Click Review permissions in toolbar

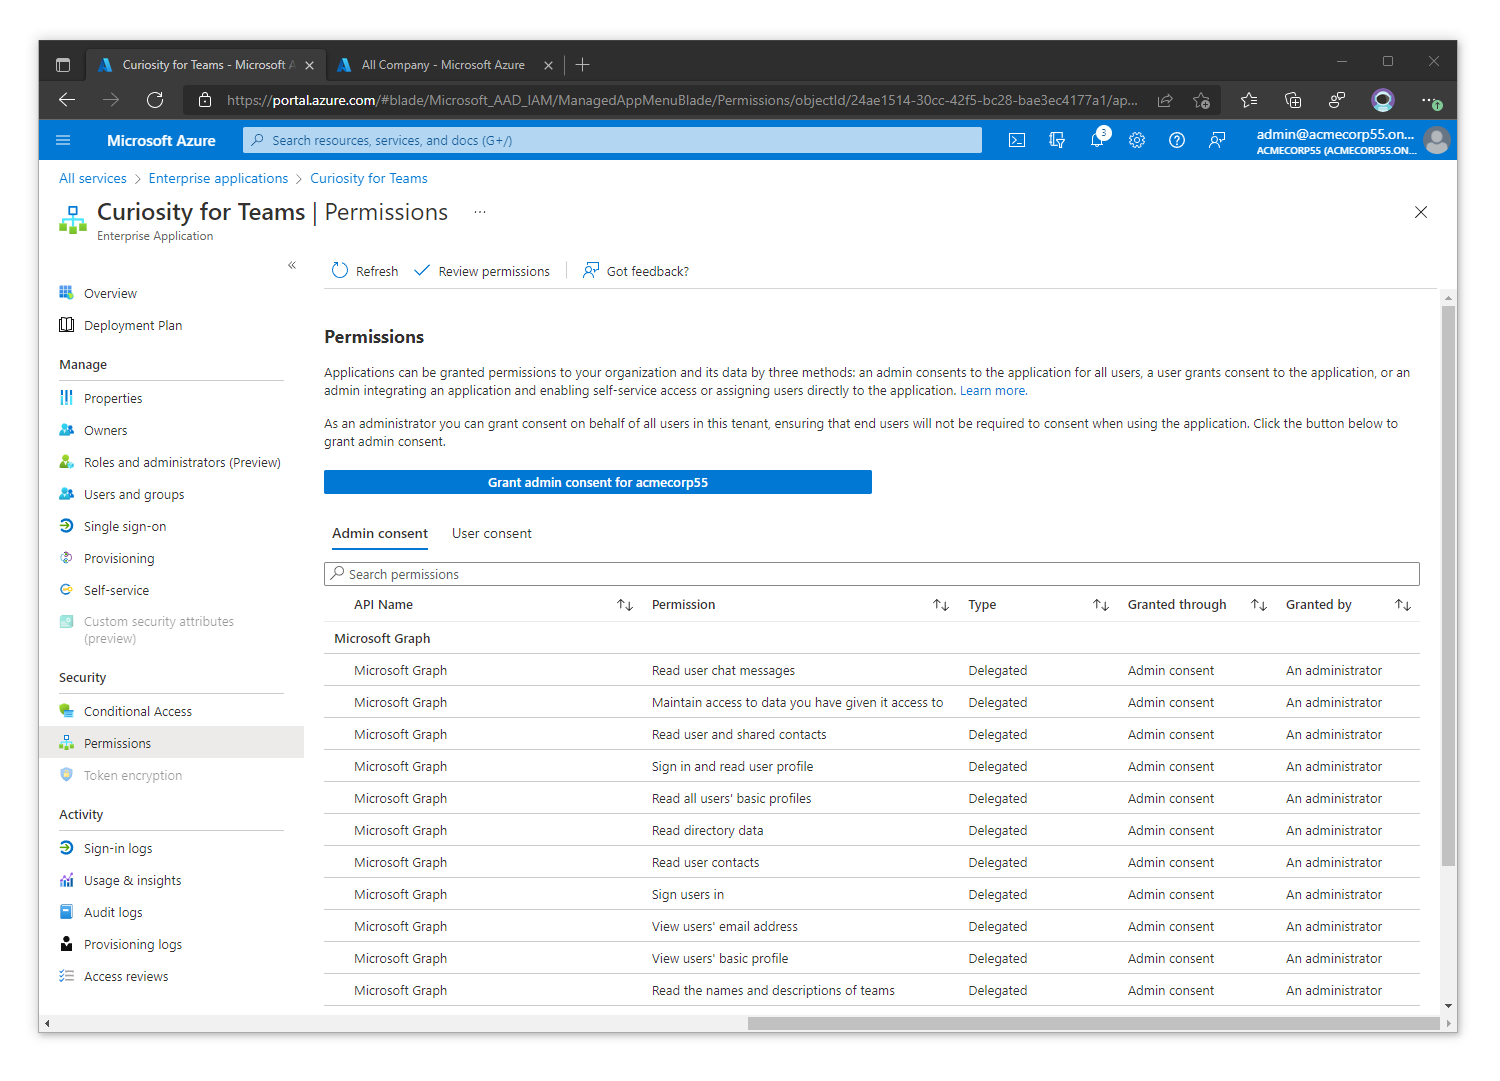[482, 271]
